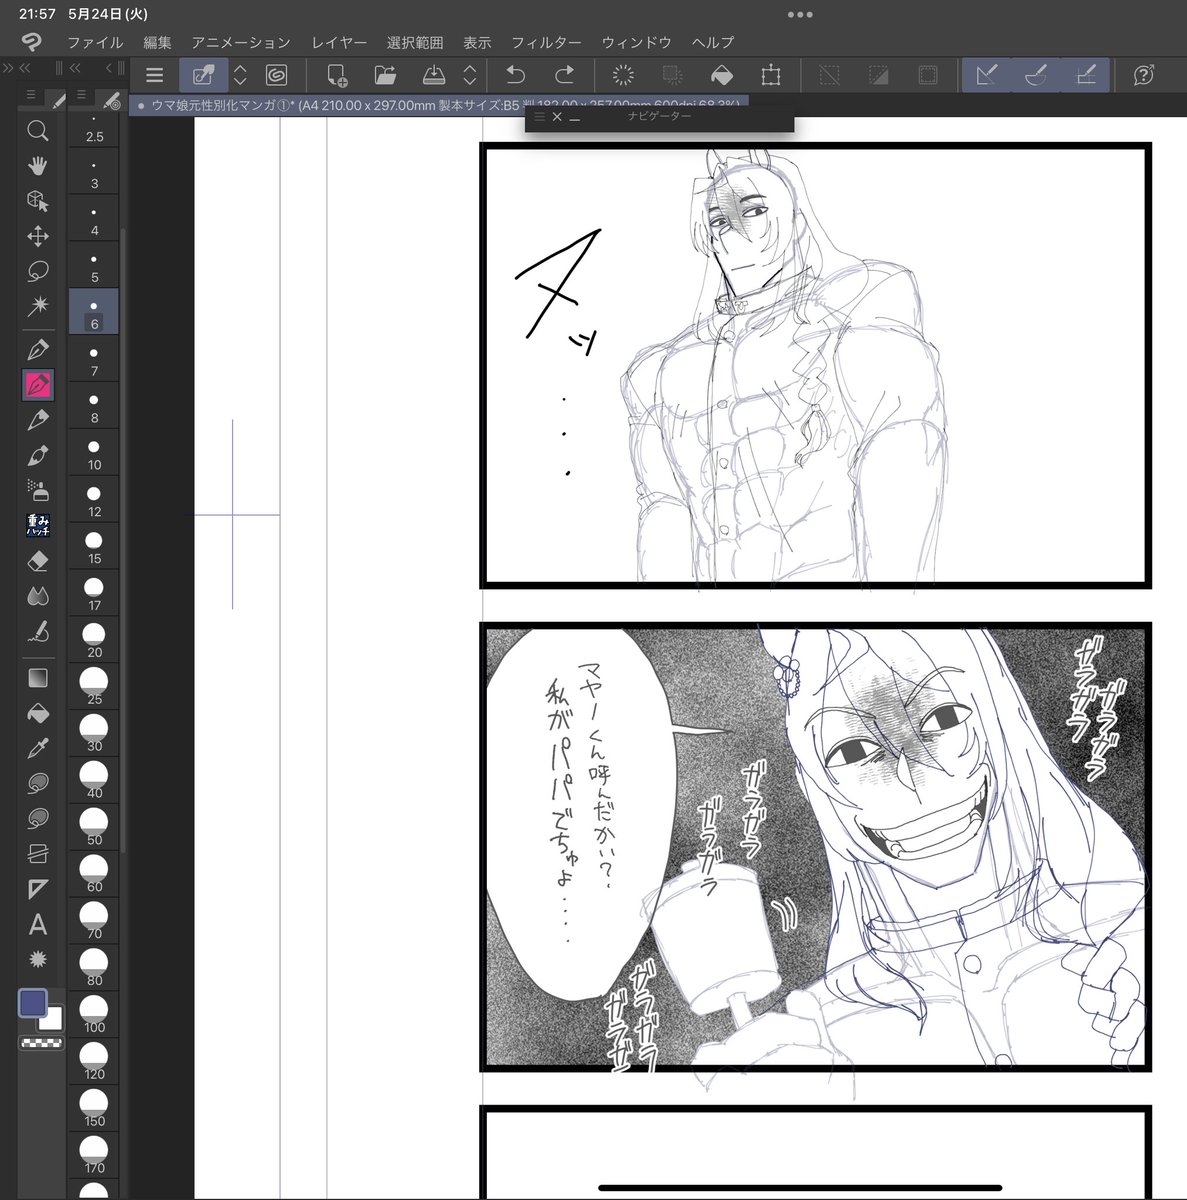
Task: Open the 編集 menu
Action: 157,42
